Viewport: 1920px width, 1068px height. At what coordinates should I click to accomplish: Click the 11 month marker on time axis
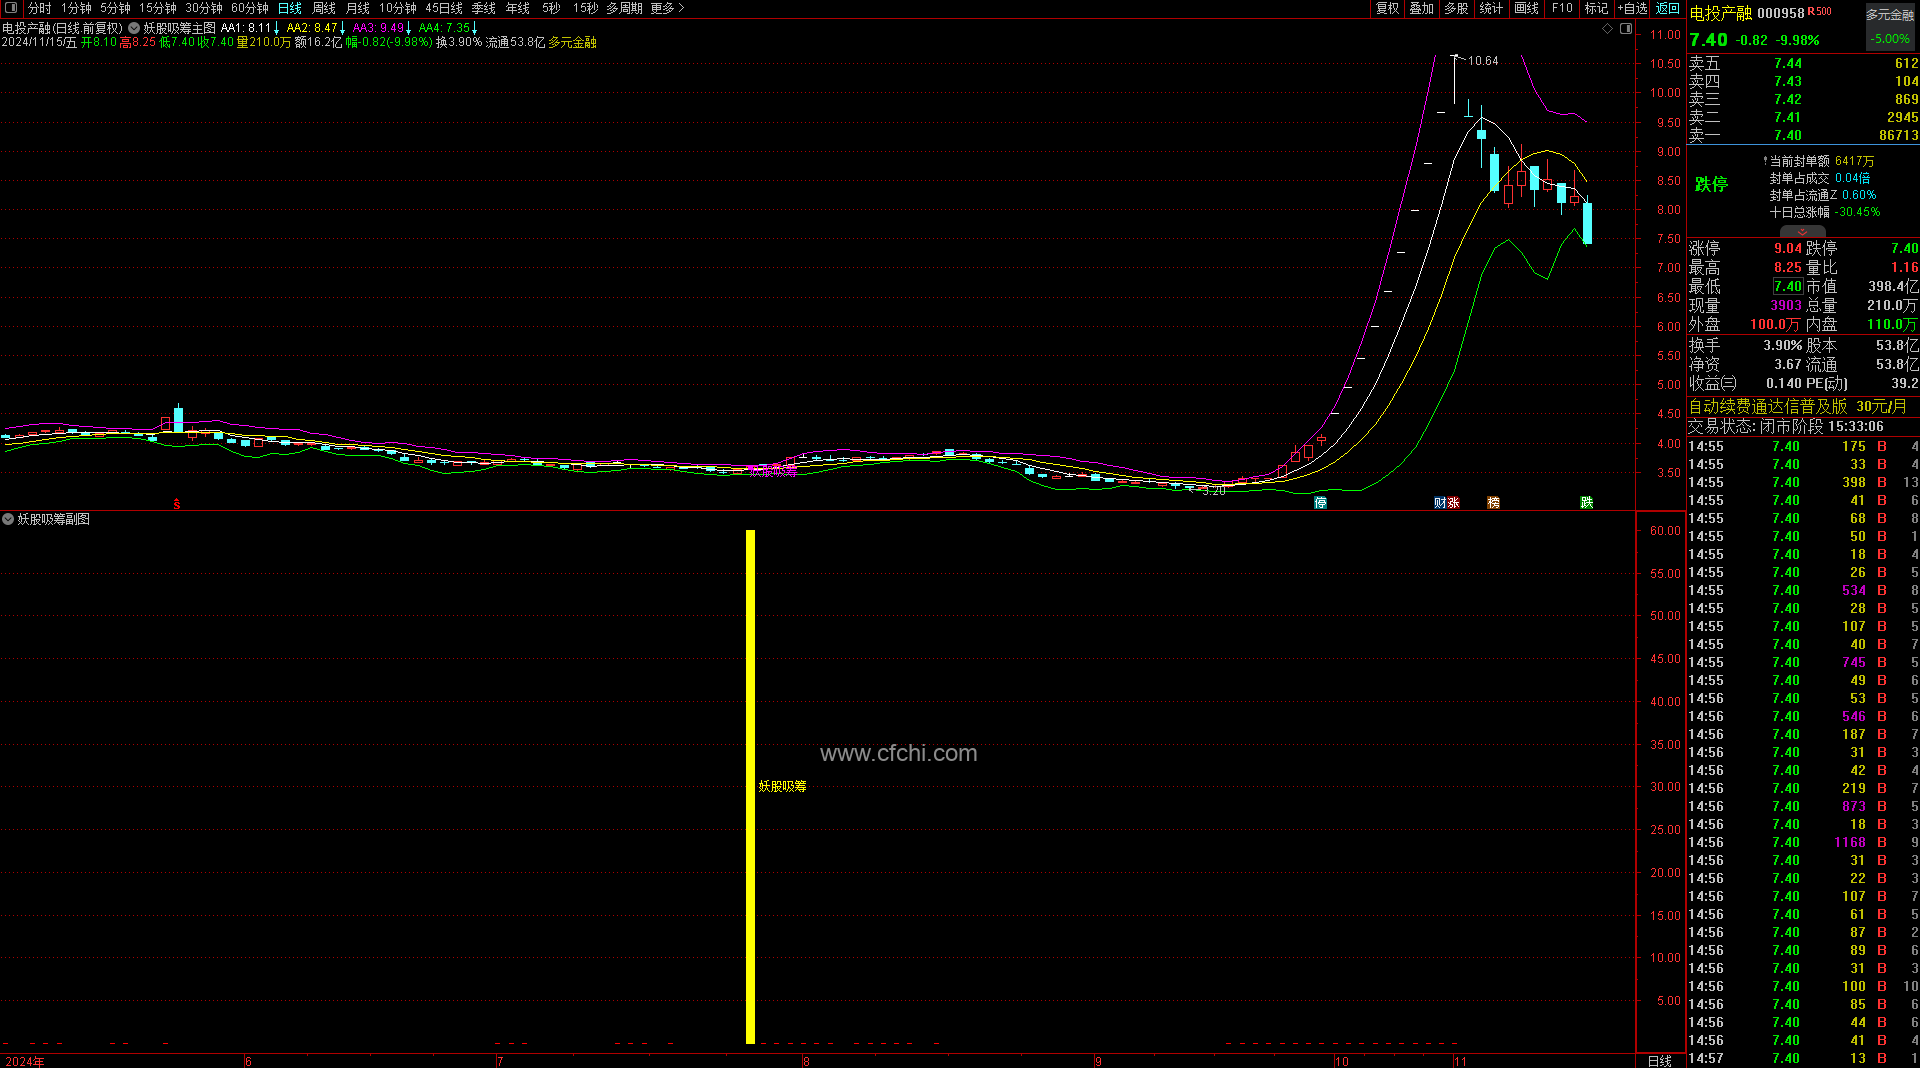(1460, 1061)
